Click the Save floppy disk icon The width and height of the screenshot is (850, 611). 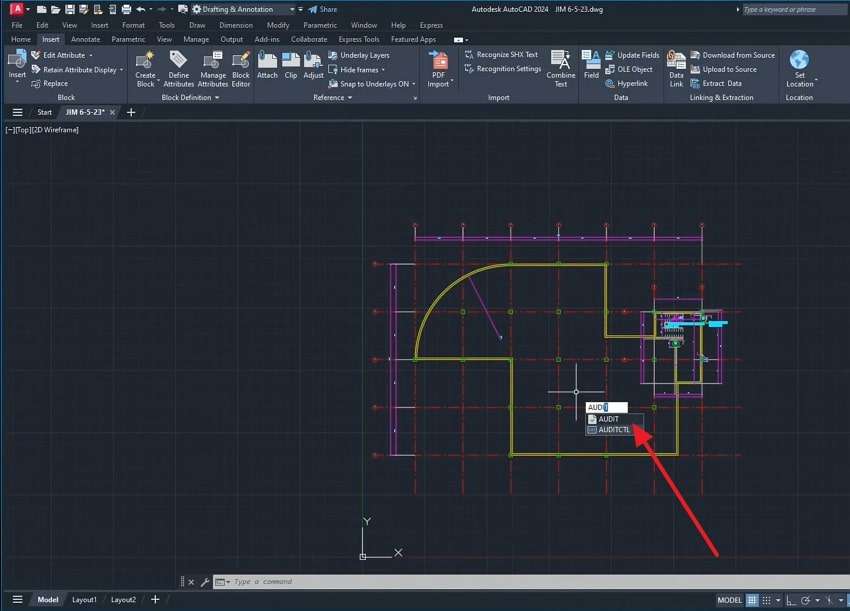[69, 9]
